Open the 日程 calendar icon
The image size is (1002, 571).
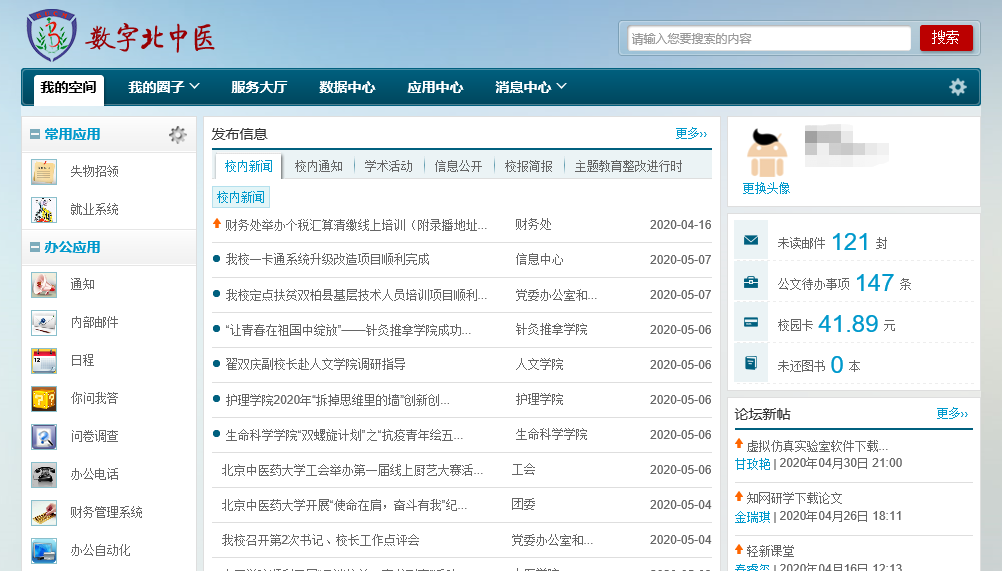point(44,361)
